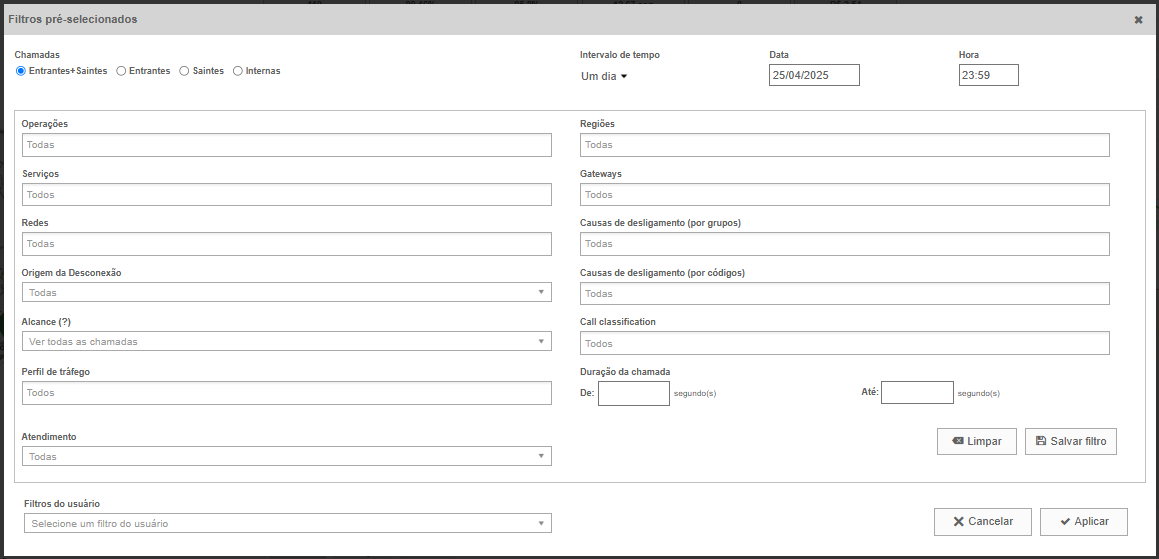
Task: Expand the Atendimento dropdown
Action: (x=286, y=456)
